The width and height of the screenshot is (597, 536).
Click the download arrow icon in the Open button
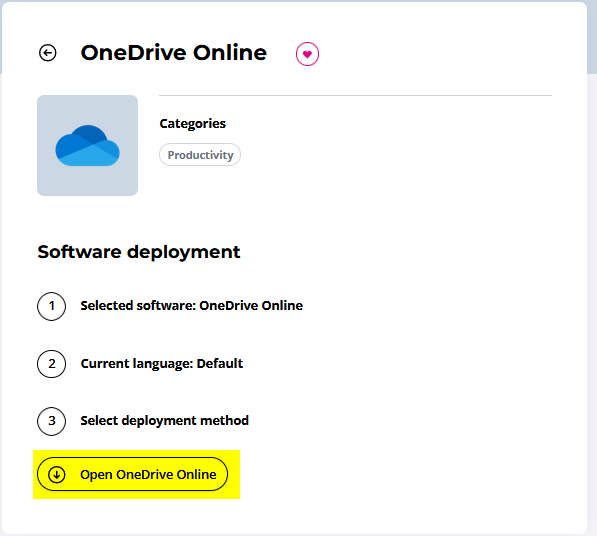57,475
